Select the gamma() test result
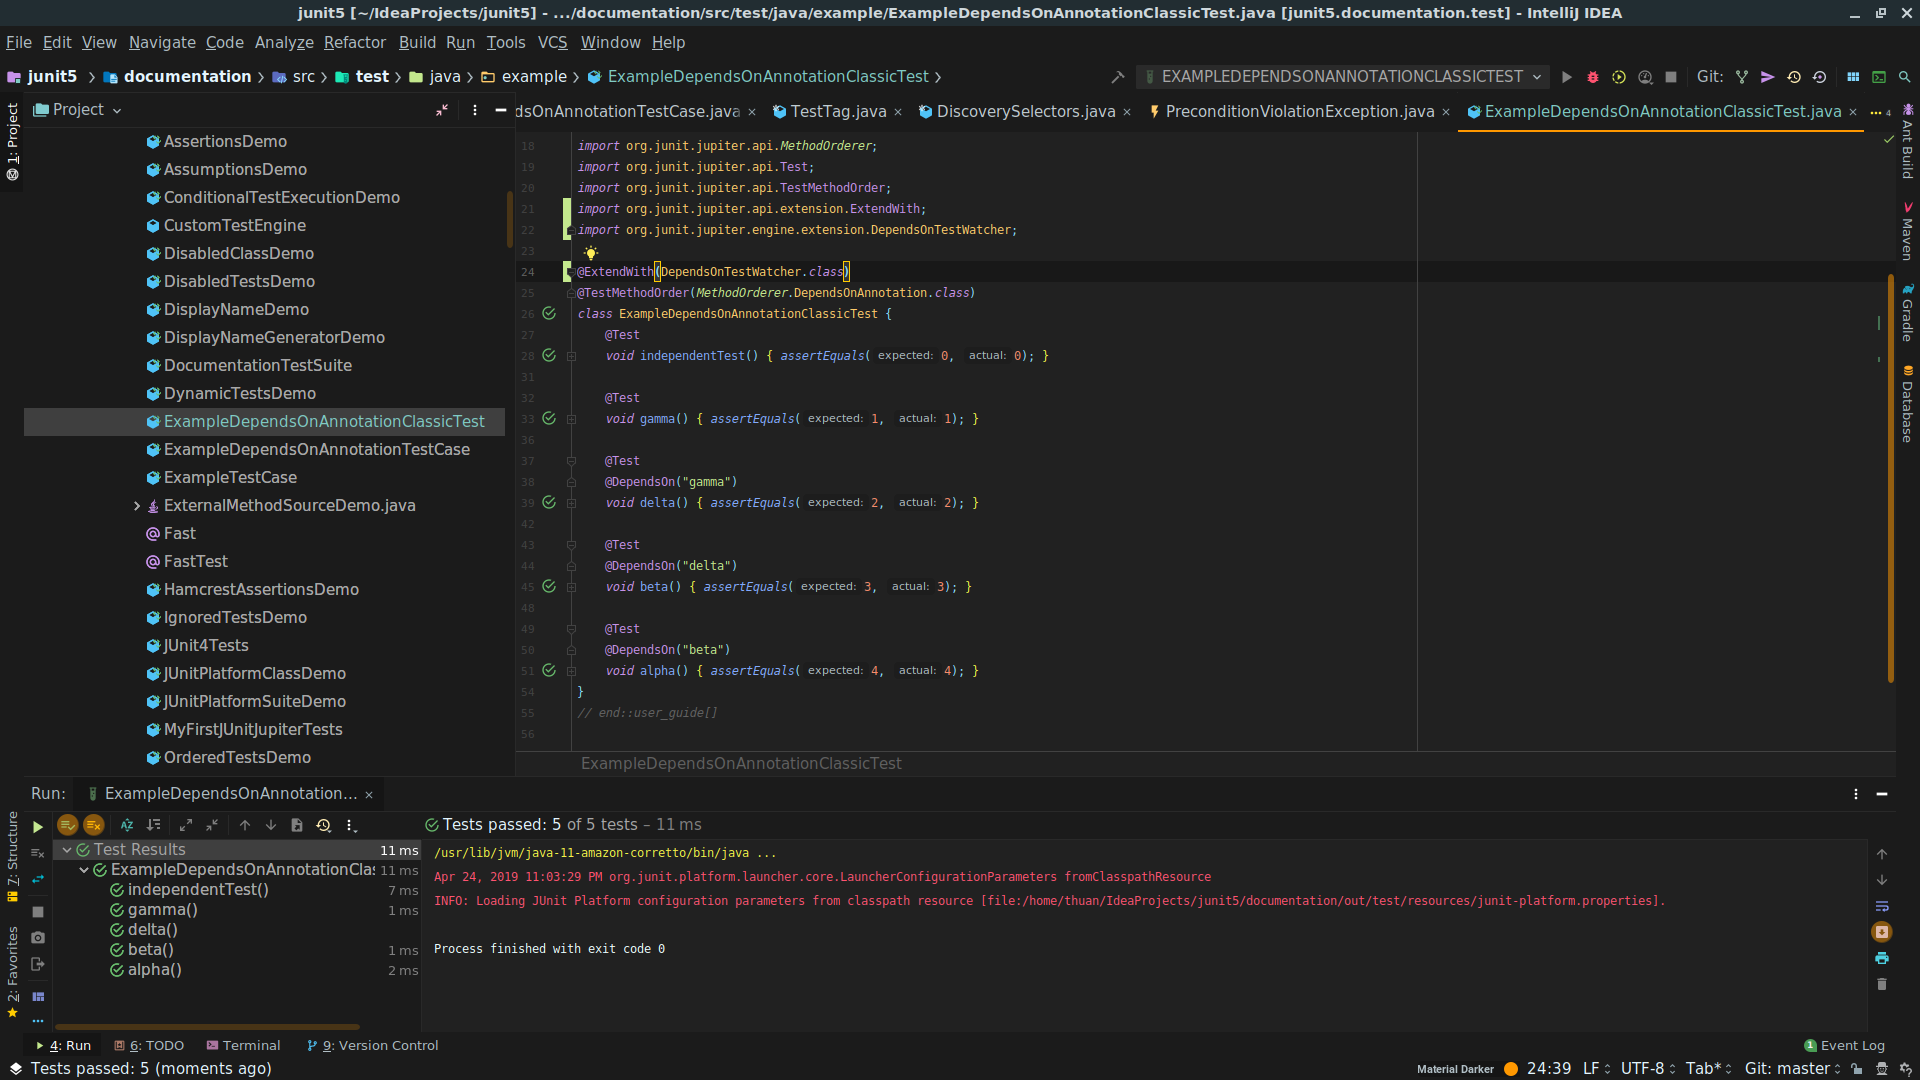Image resolution: width=1920 pixels, height=1080 pixels. point(162,910)
